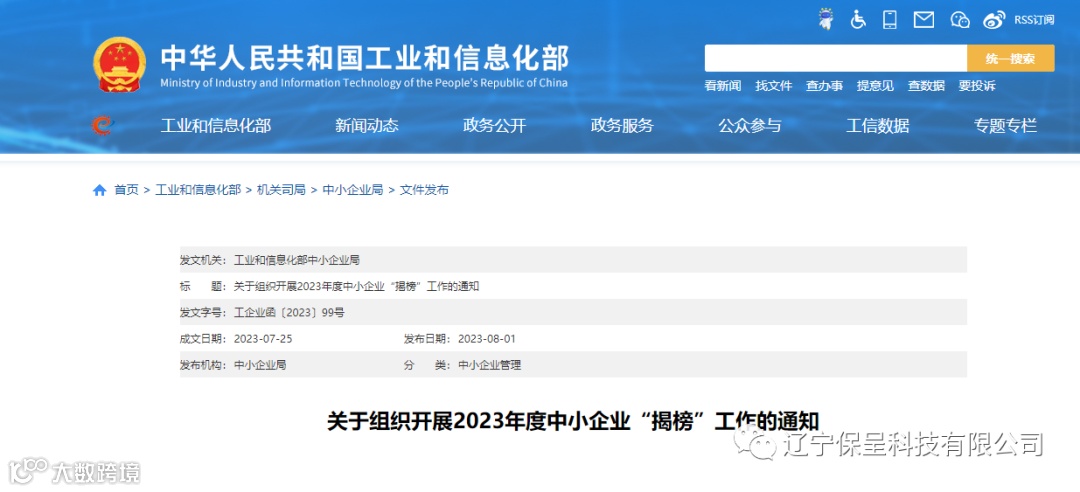Open the email envelope icon

coord(924,20)
